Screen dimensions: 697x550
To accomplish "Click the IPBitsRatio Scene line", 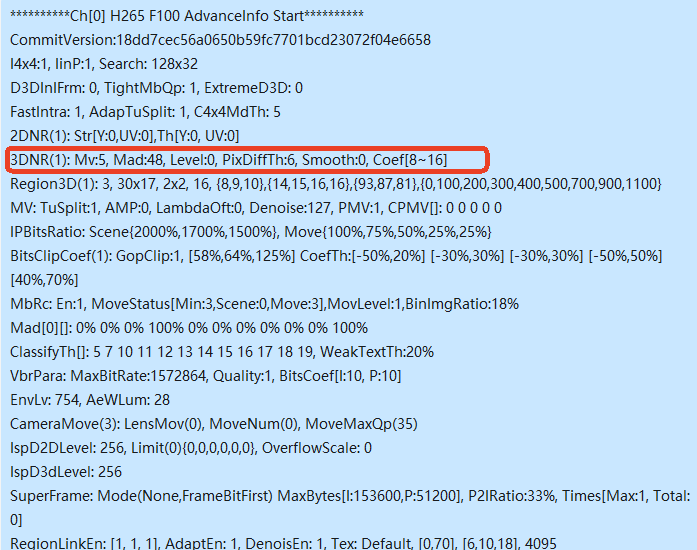I will (x=251, y=232).
